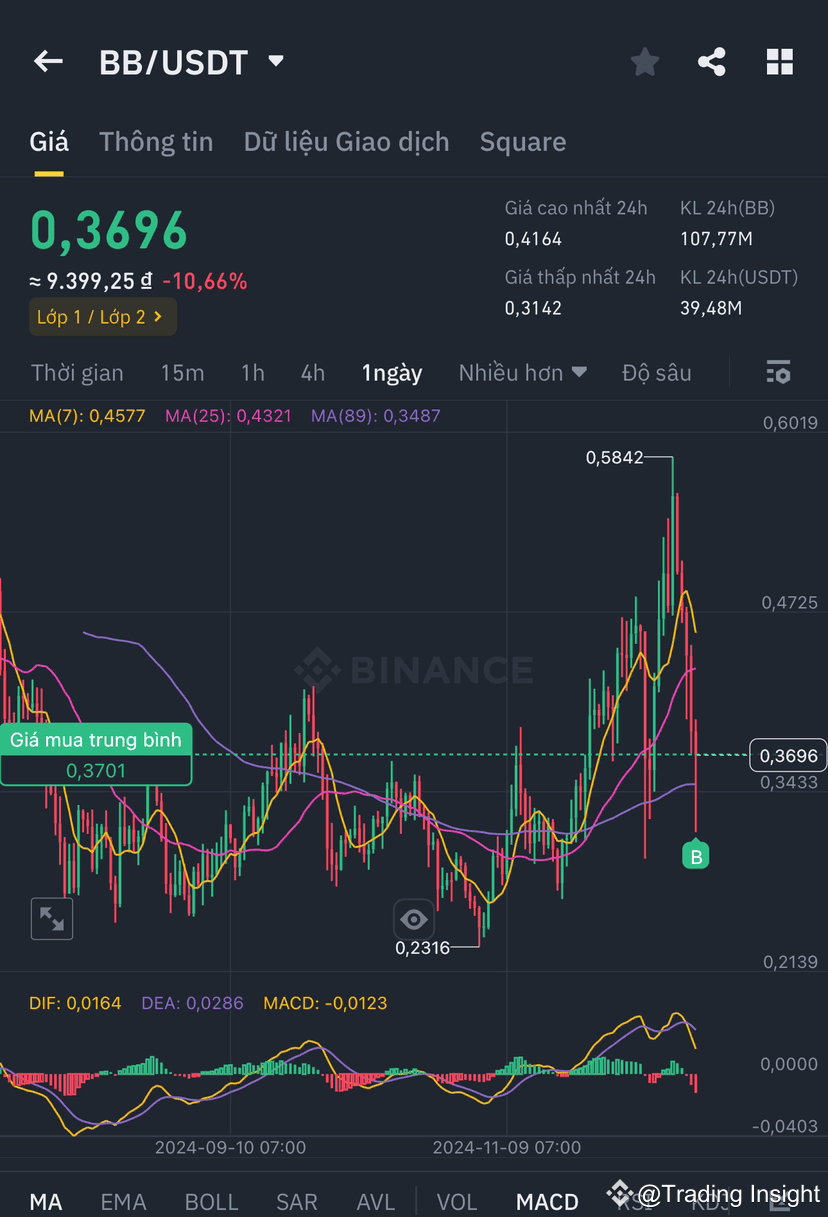Tap the DIF: 0,0164 readout
The width and height of the screenshot is (828, 1217).
coord(75,1003)
